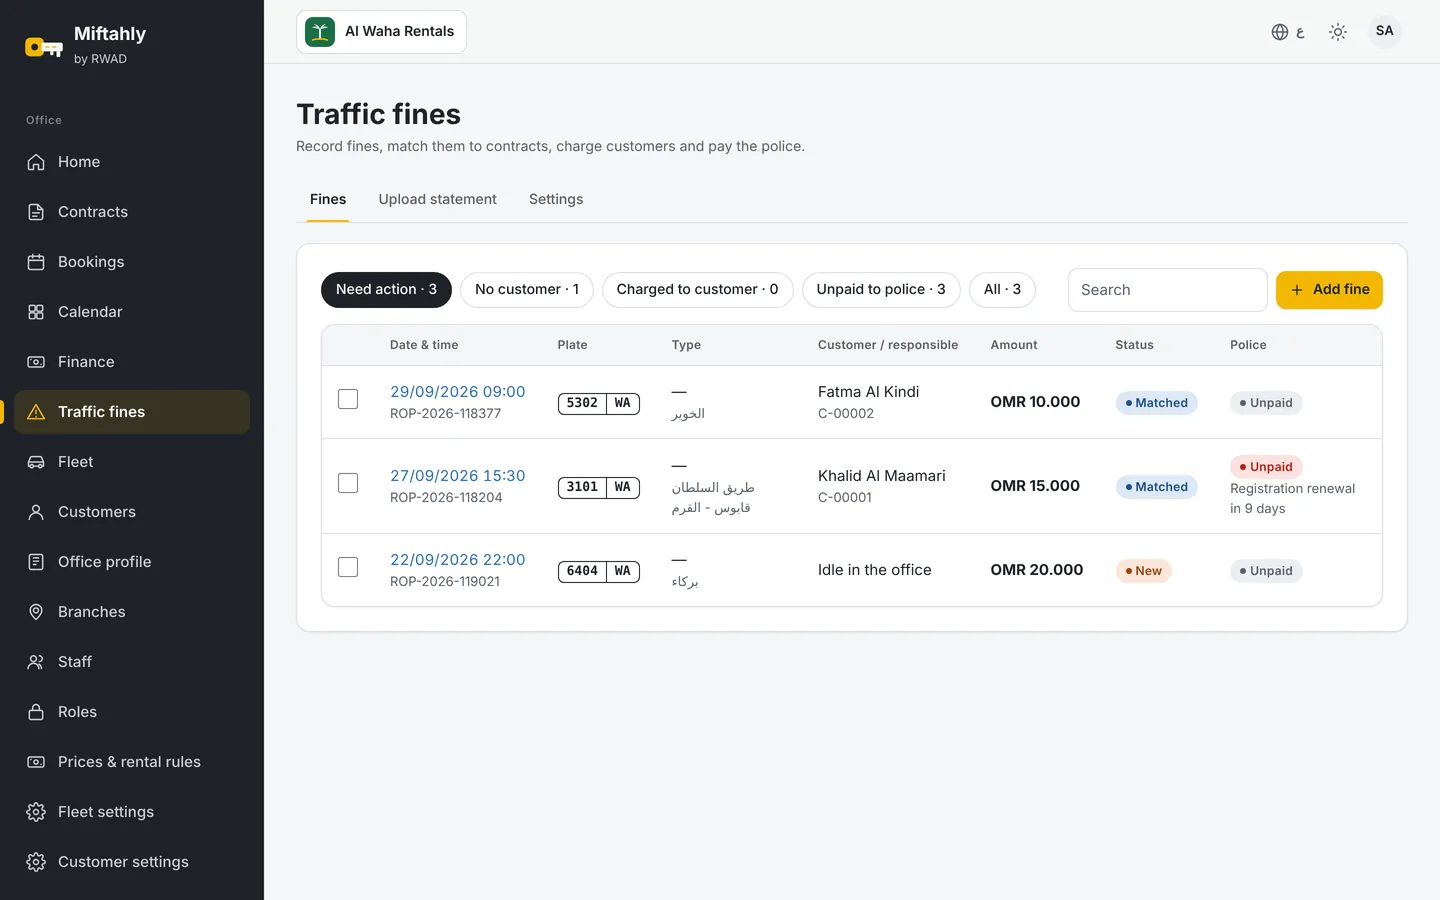1440x900 pixels.
Task: Open fine dated 29/09/2026 09:00
Action: [458, 392]
